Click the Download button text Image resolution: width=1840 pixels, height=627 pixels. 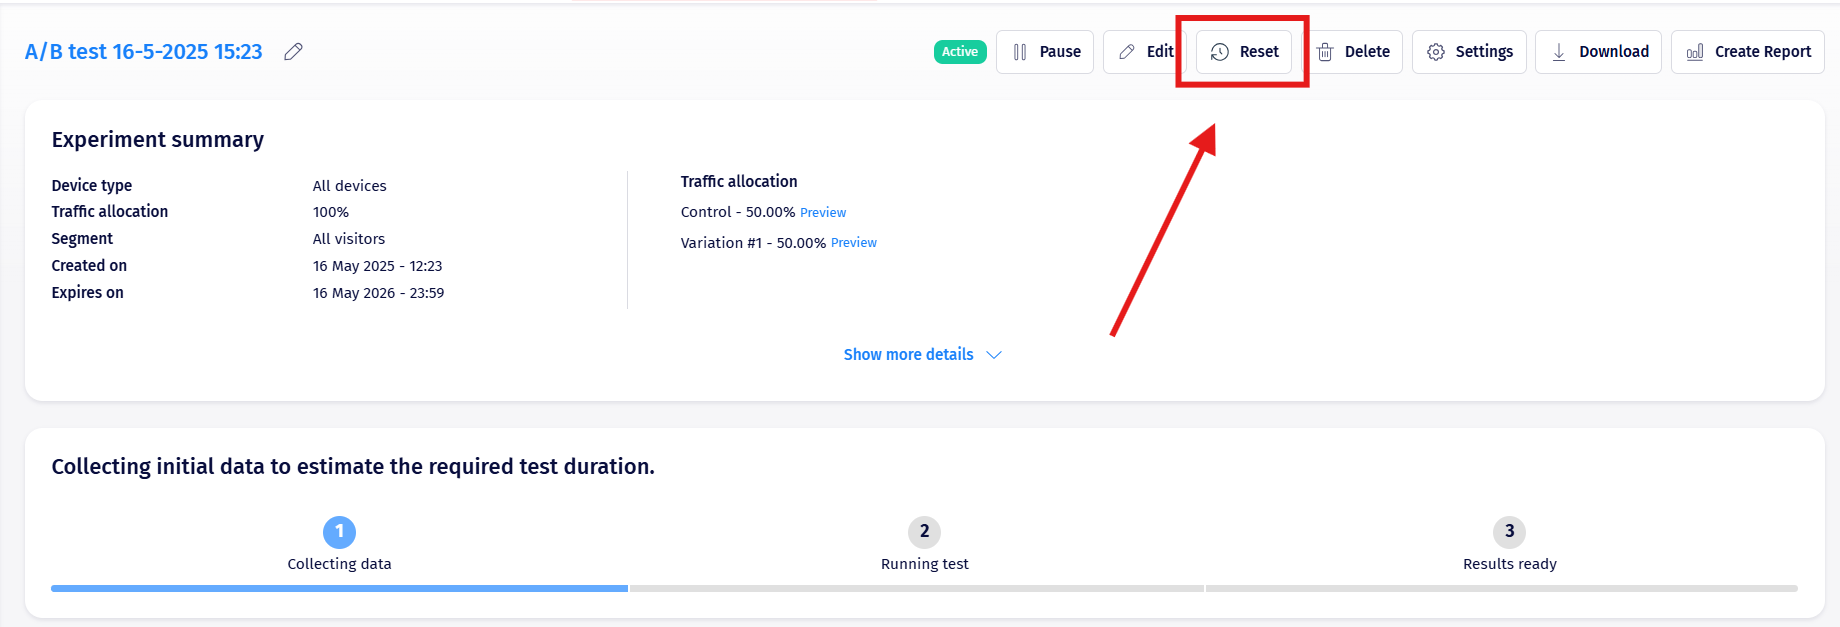(x=1614, y=52)
